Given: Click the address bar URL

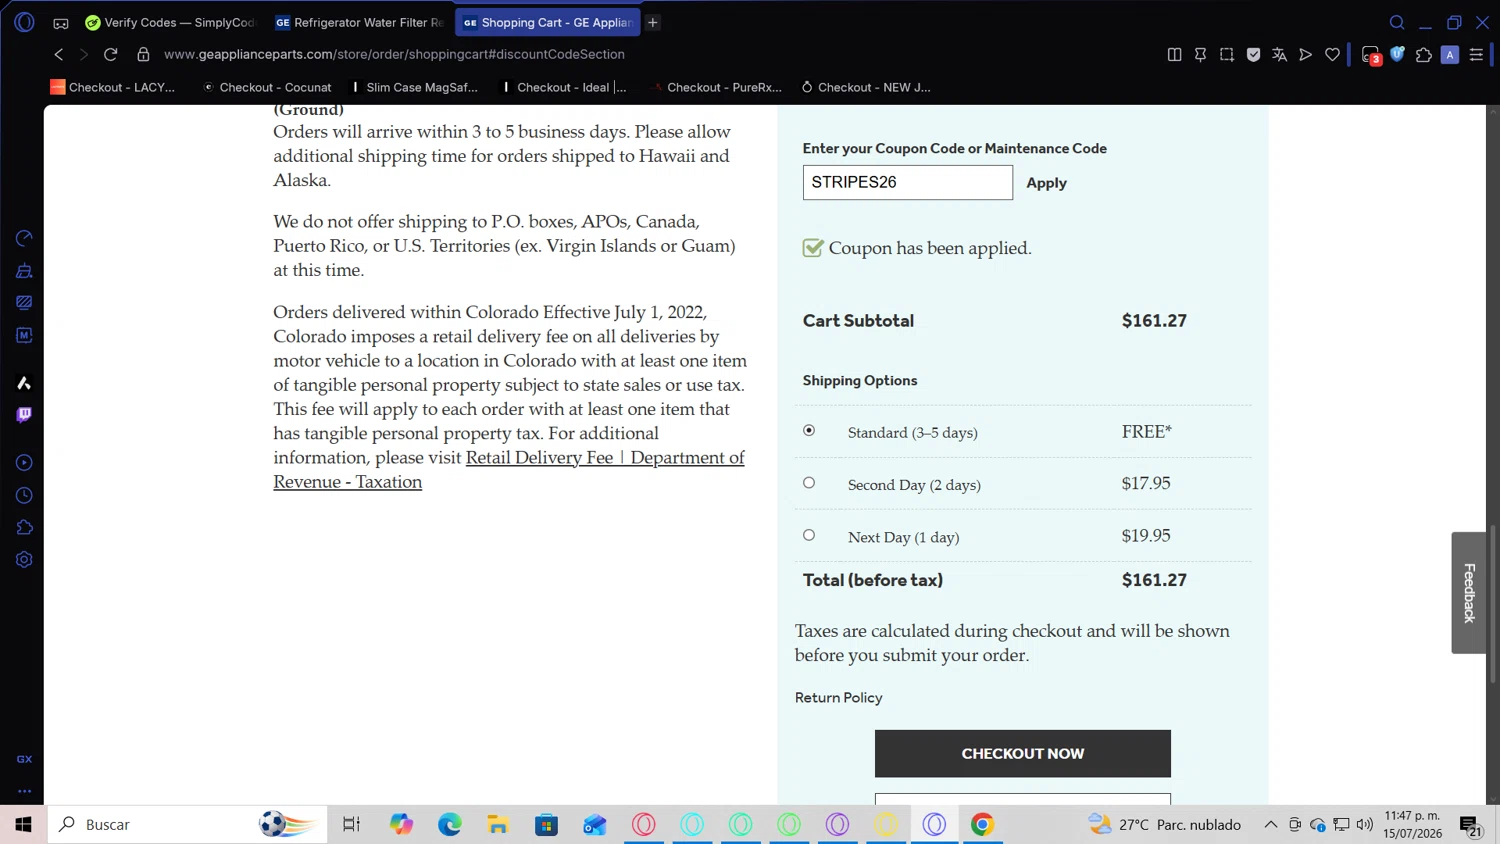Looking at the screenshot, I should coord(394,54).
